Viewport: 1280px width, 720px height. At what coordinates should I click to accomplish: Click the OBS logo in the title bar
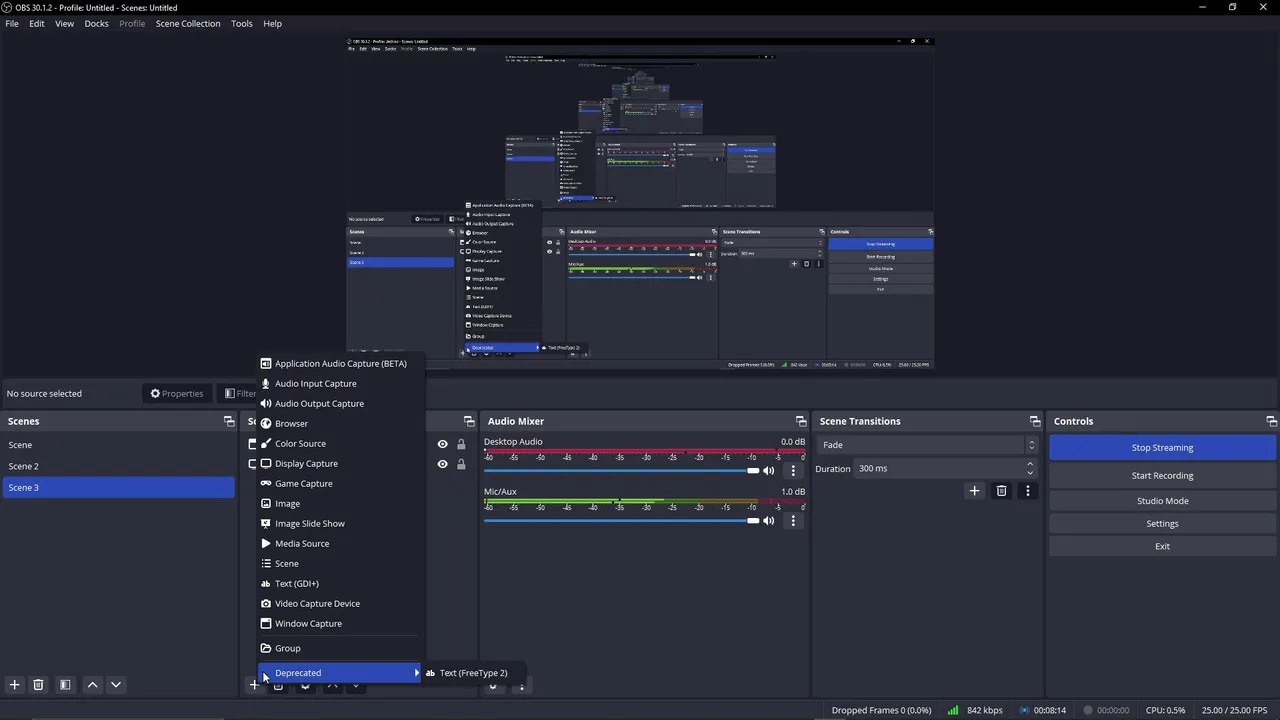tap(7, 7)
